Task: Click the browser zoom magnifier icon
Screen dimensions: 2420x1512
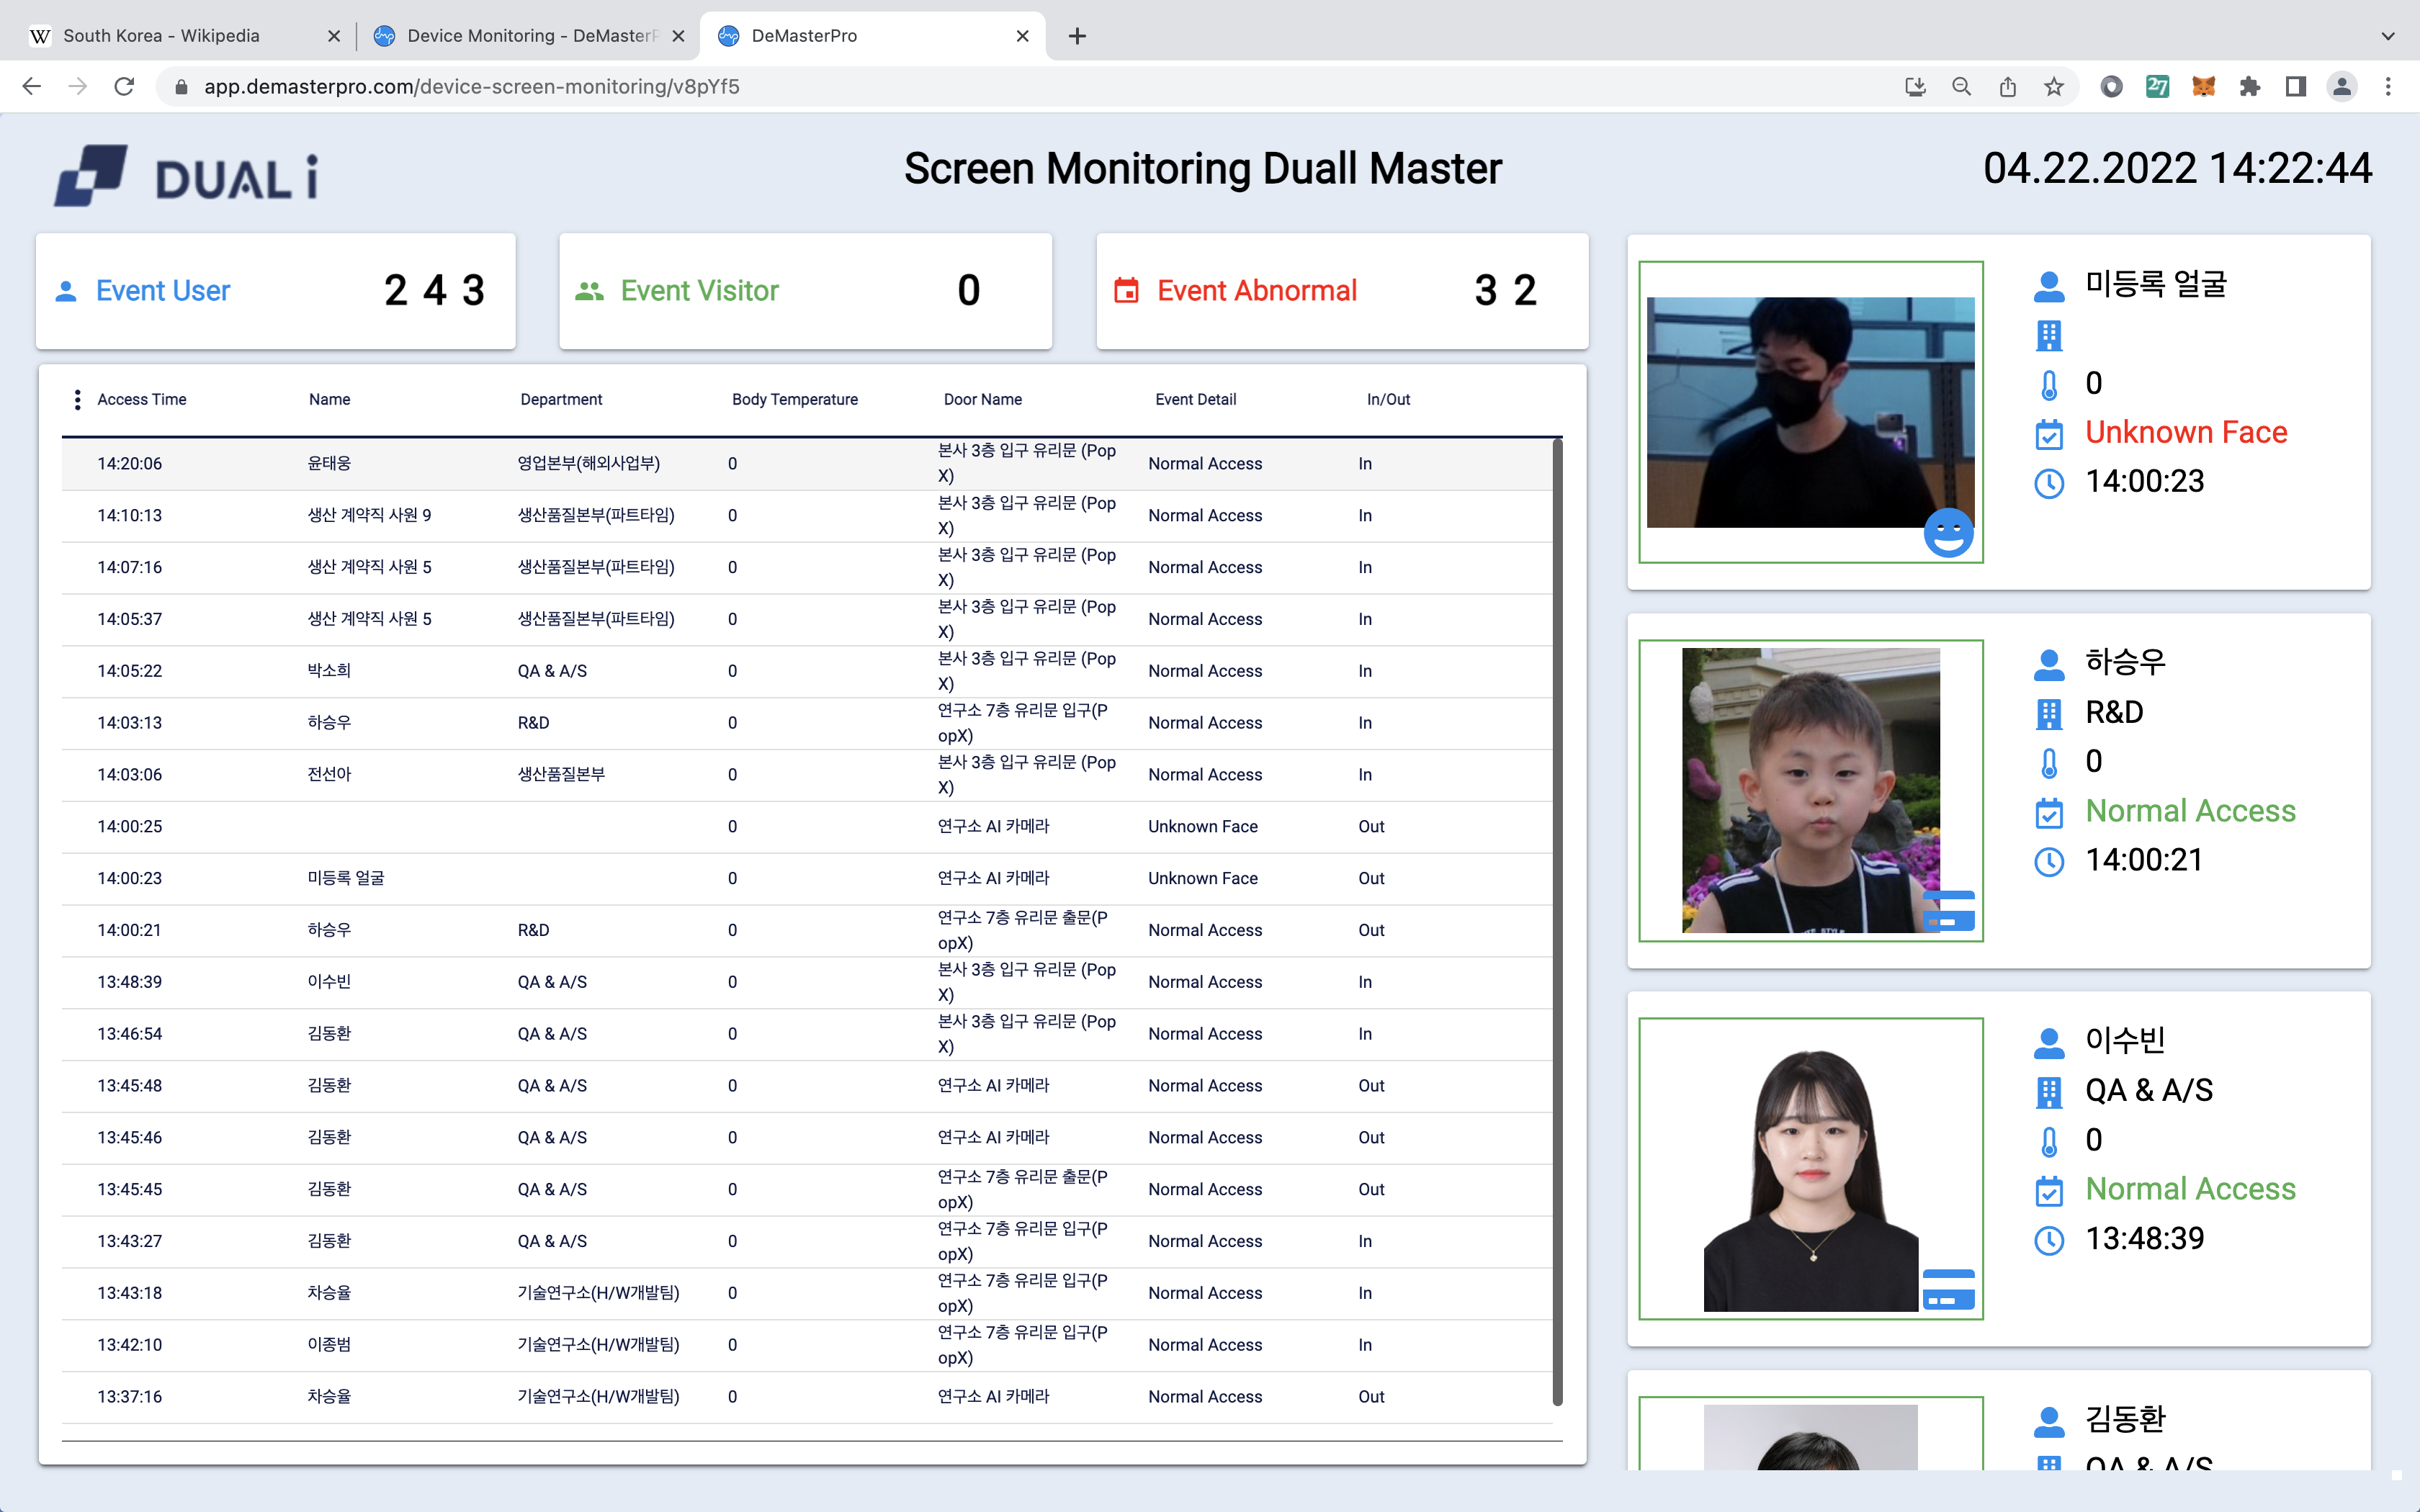Action: 1962,87
